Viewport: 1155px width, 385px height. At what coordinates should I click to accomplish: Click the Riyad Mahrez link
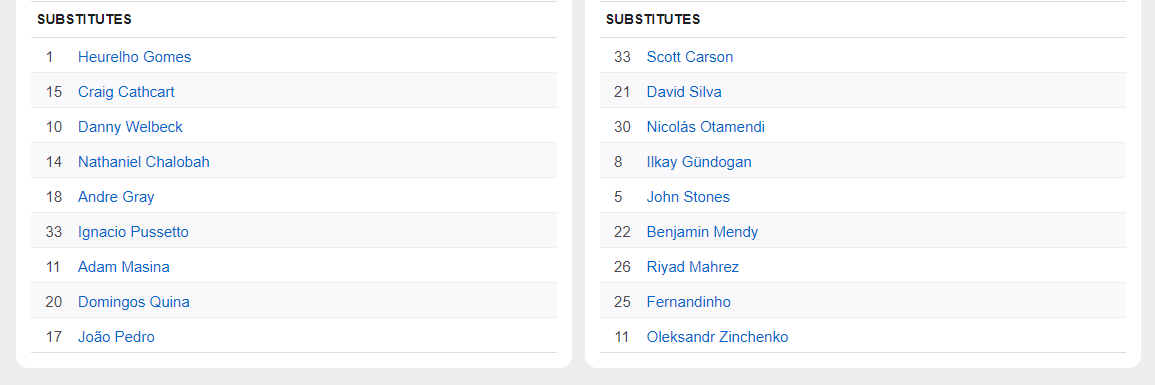692,266
